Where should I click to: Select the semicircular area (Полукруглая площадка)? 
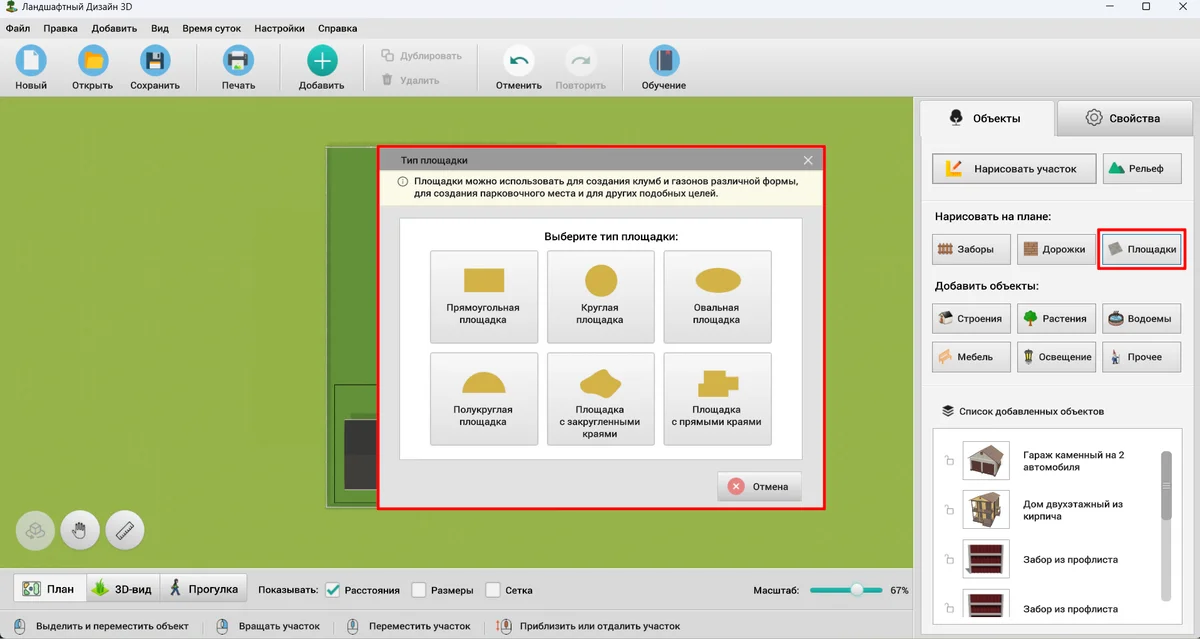484,398
